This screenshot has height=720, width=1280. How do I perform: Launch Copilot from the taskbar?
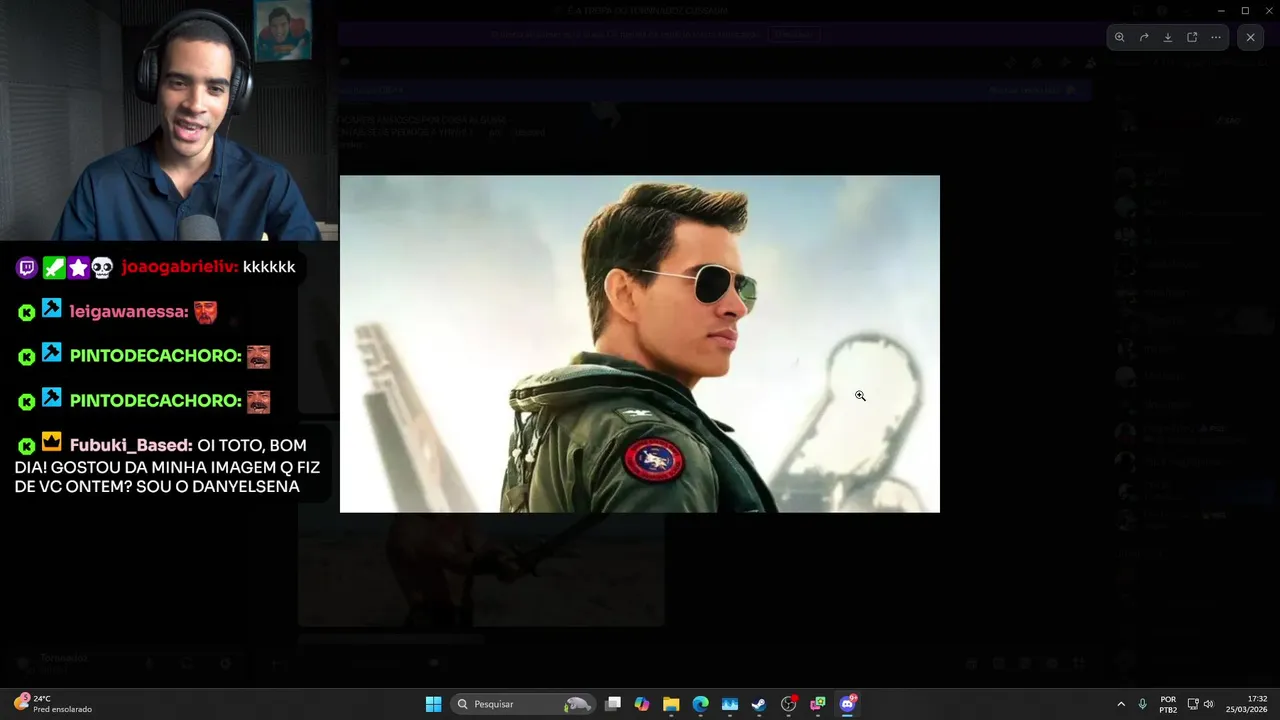tap(642, 704)
